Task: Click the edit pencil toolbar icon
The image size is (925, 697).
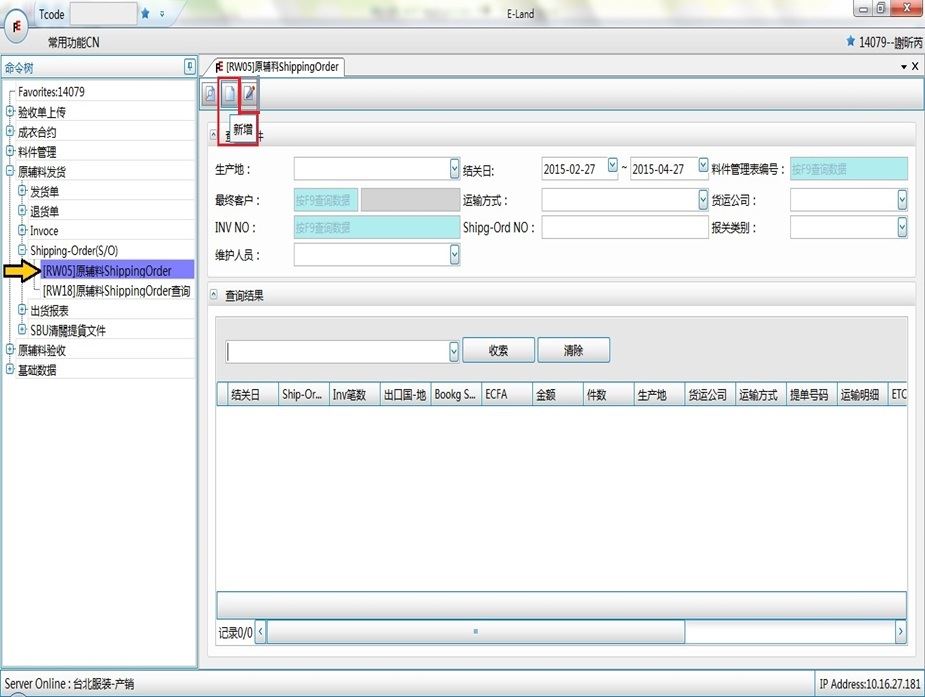Action: pyautogui.click(x=249, y=94)
